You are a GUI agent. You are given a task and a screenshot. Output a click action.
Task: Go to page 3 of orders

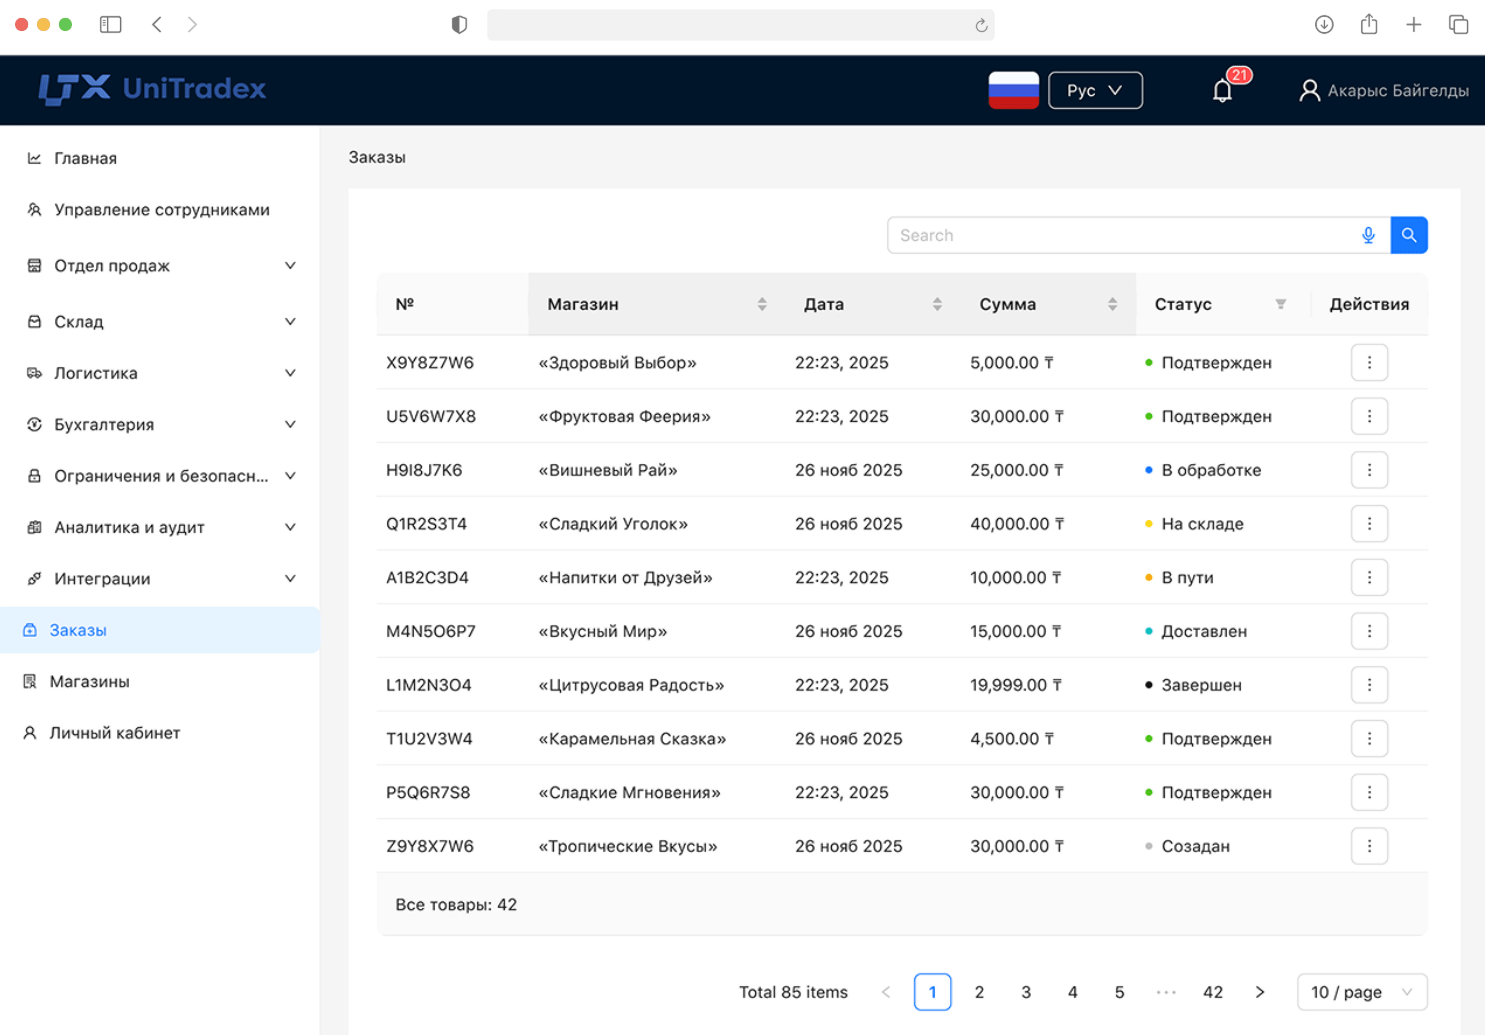click(1025, 992)
